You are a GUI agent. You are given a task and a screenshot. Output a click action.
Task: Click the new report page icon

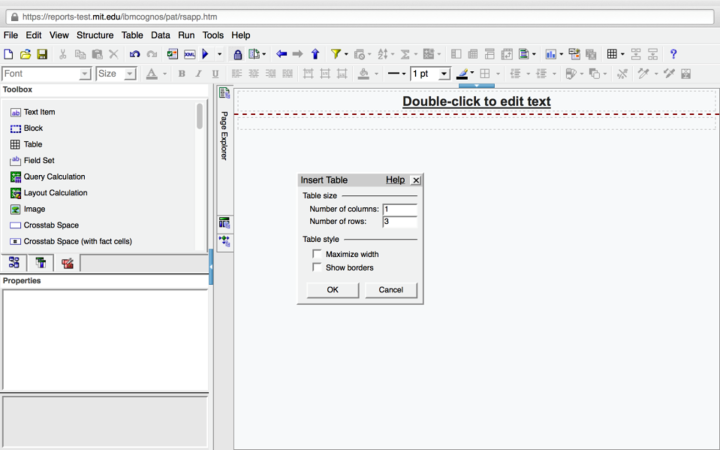pos(9,54)
